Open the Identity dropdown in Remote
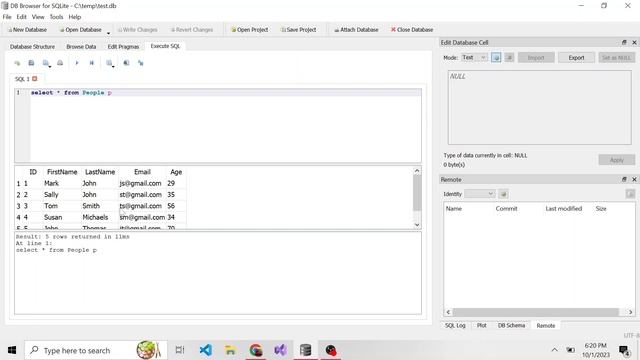 (x=480, y=194)
